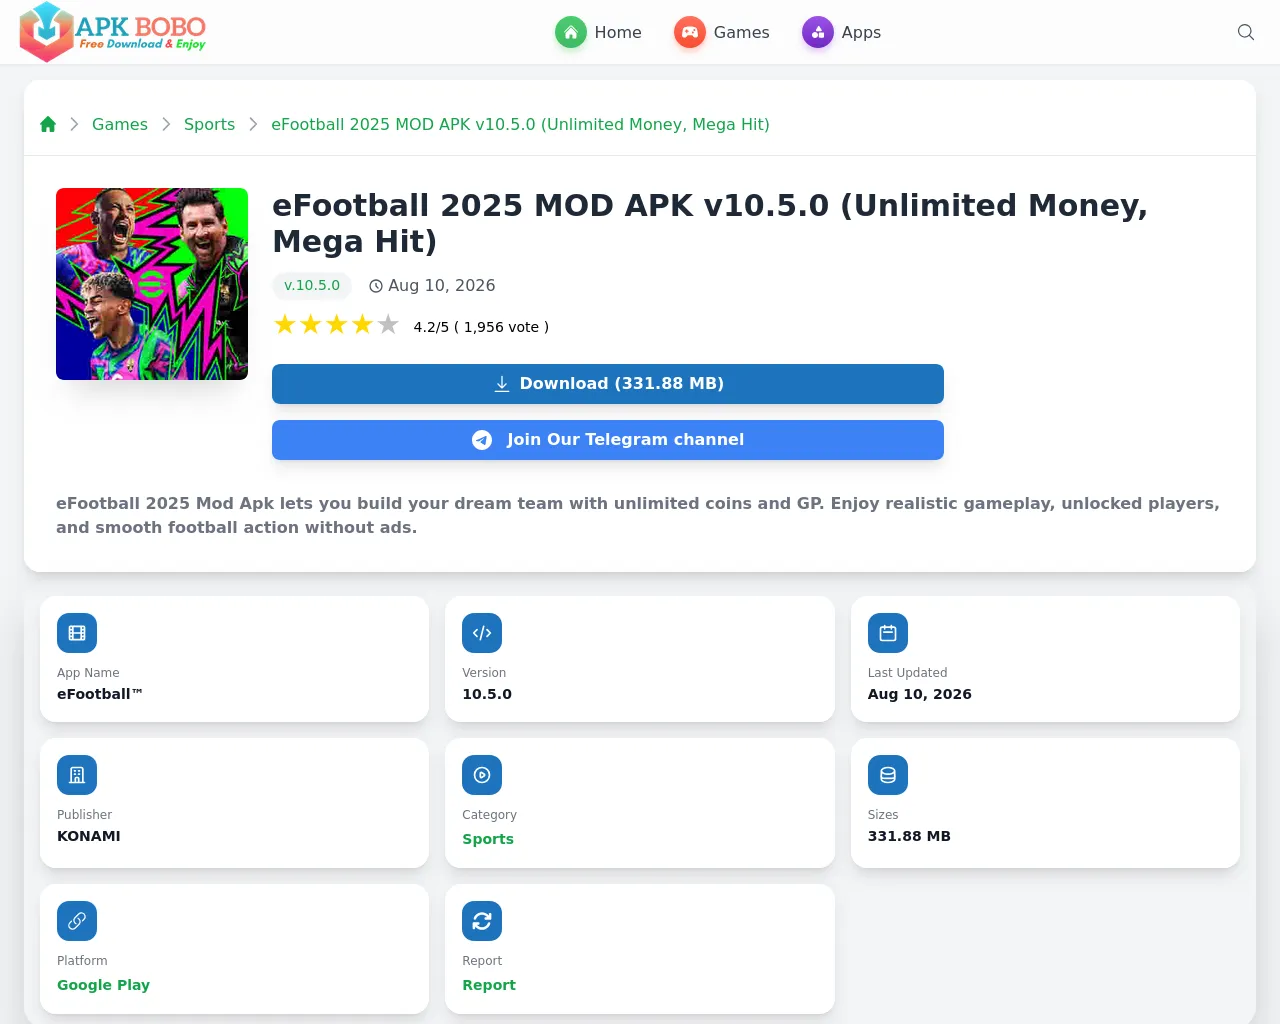Click the Last Updated calendar icon

pyautogui.click(x=888, y=633)
